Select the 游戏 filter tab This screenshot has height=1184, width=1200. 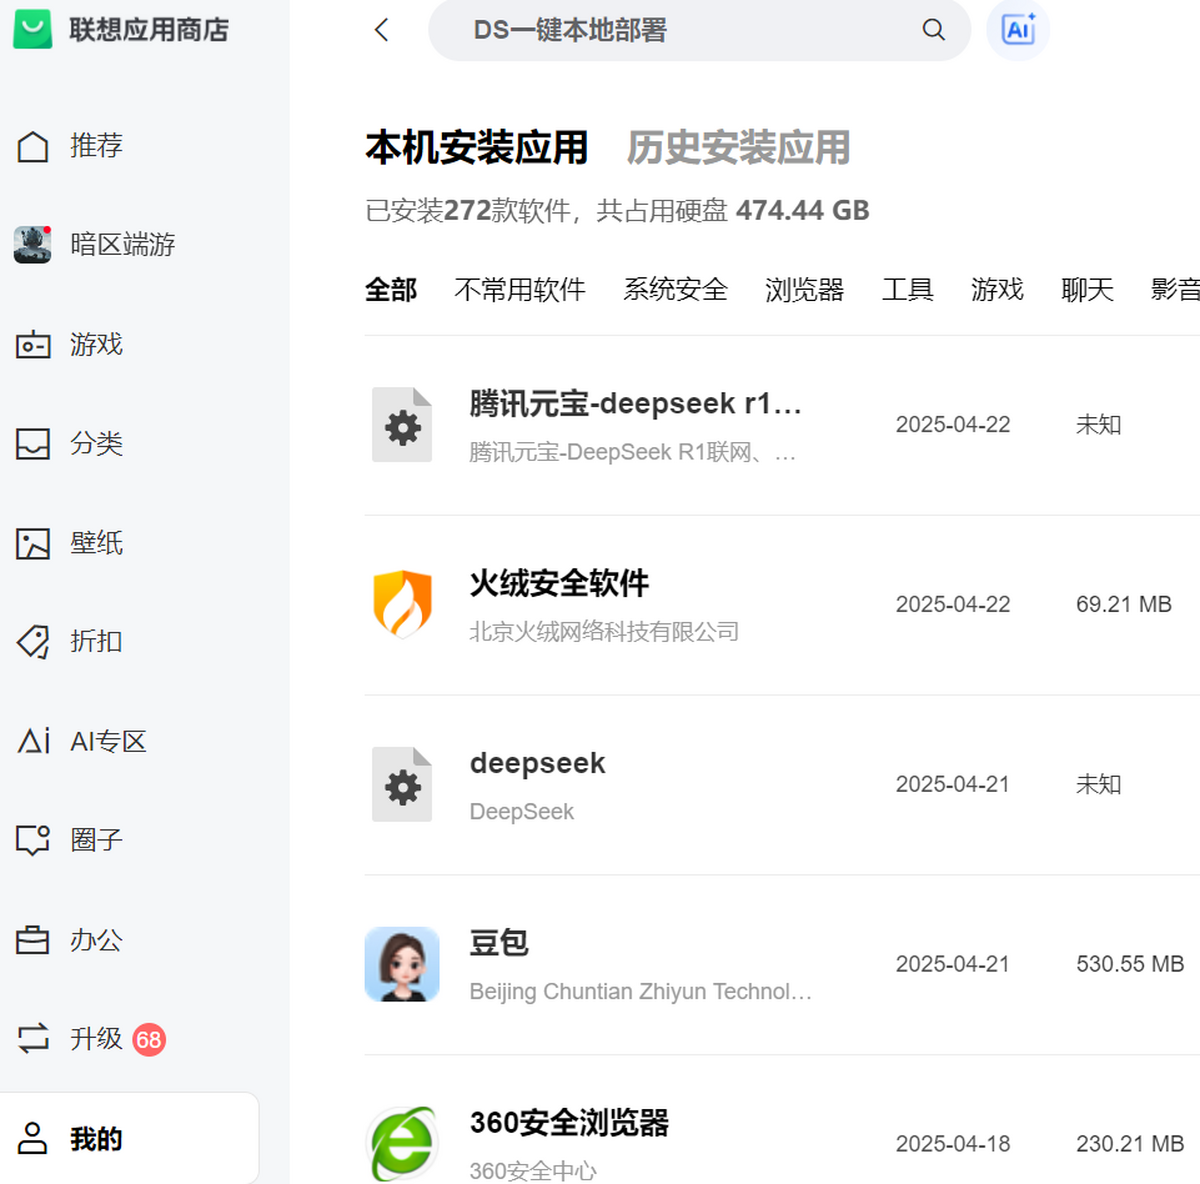point(997,290)
